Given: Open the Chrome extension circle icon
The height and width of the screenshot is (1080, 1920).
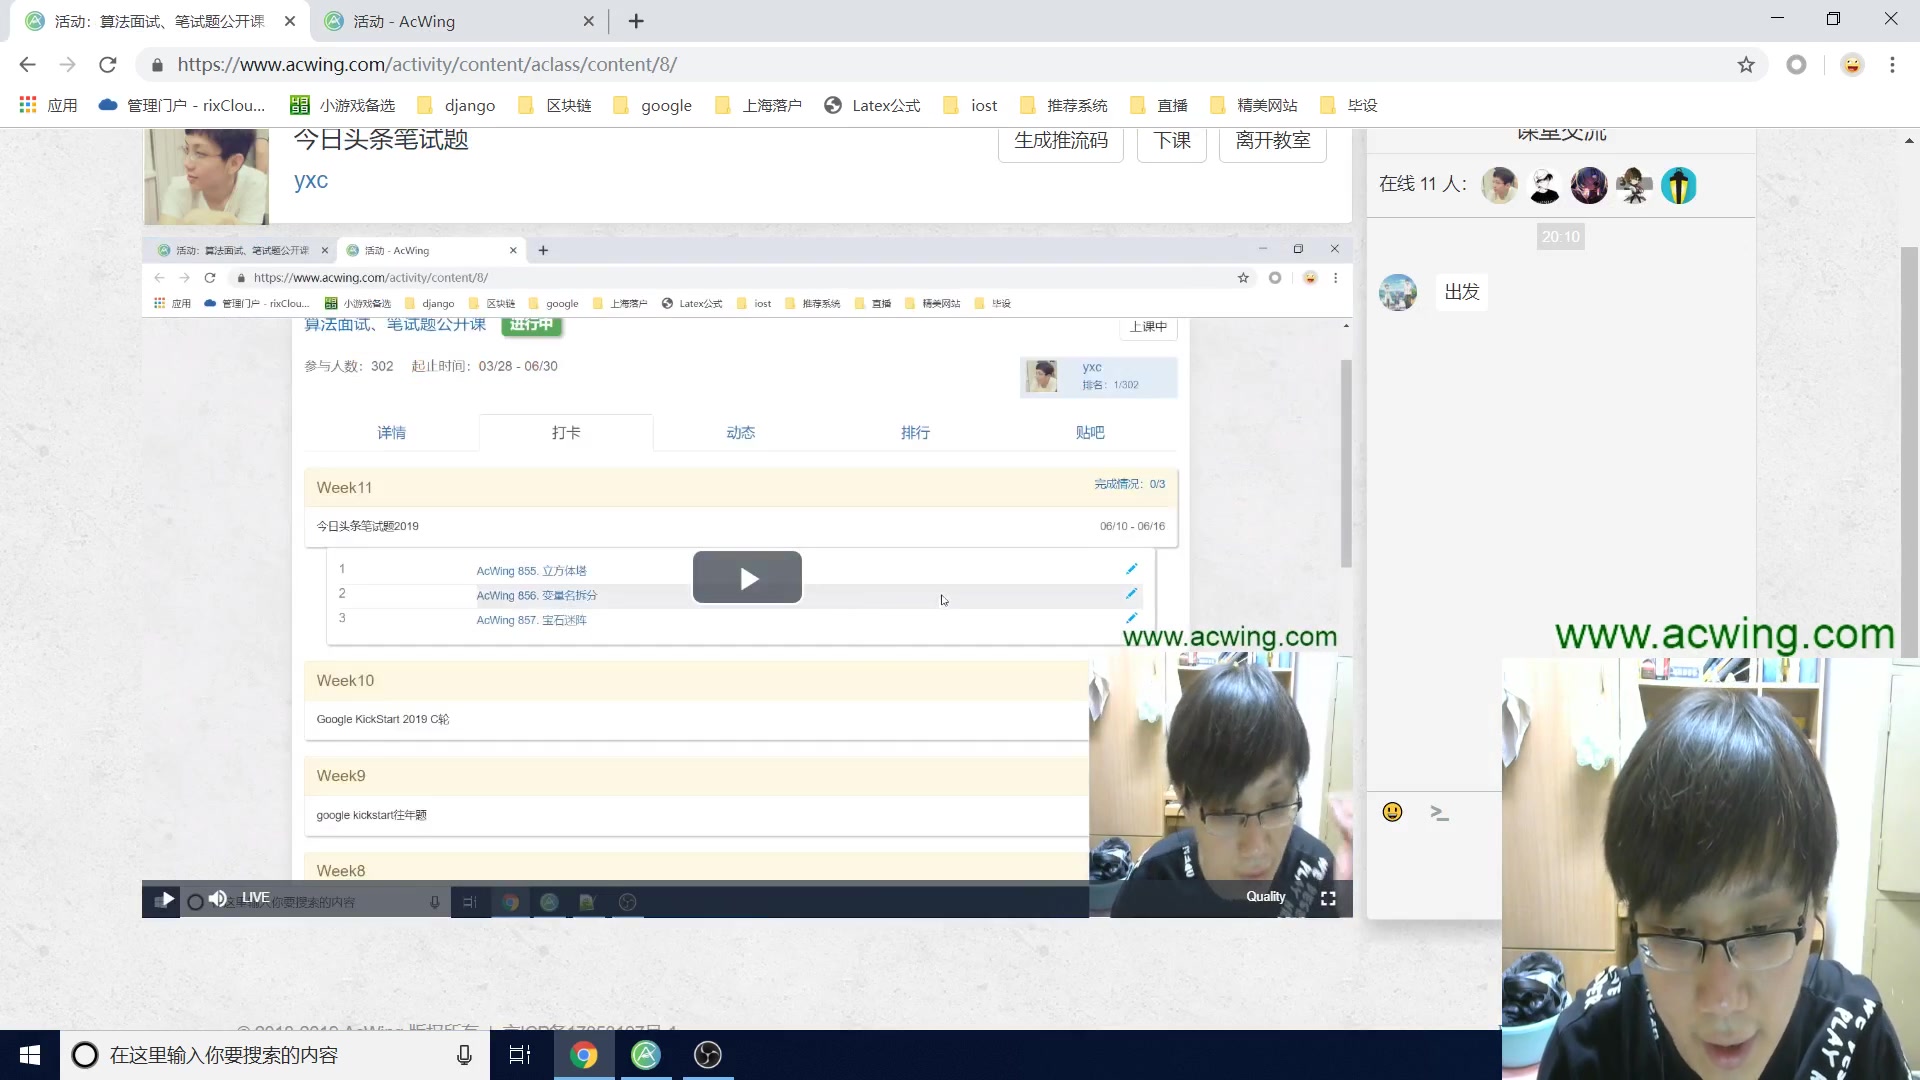Looking at the screenshot, I should [x=1797, y=65].
